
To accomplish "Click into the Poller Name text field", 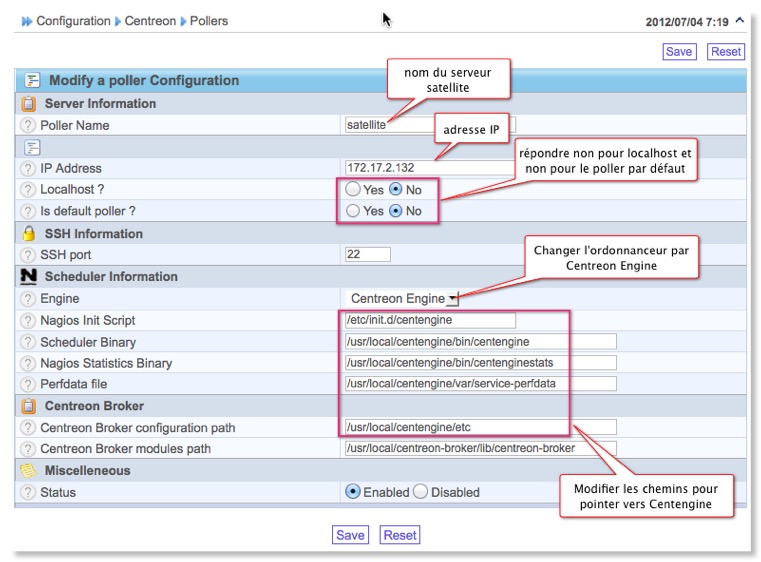I will [430, 125].
